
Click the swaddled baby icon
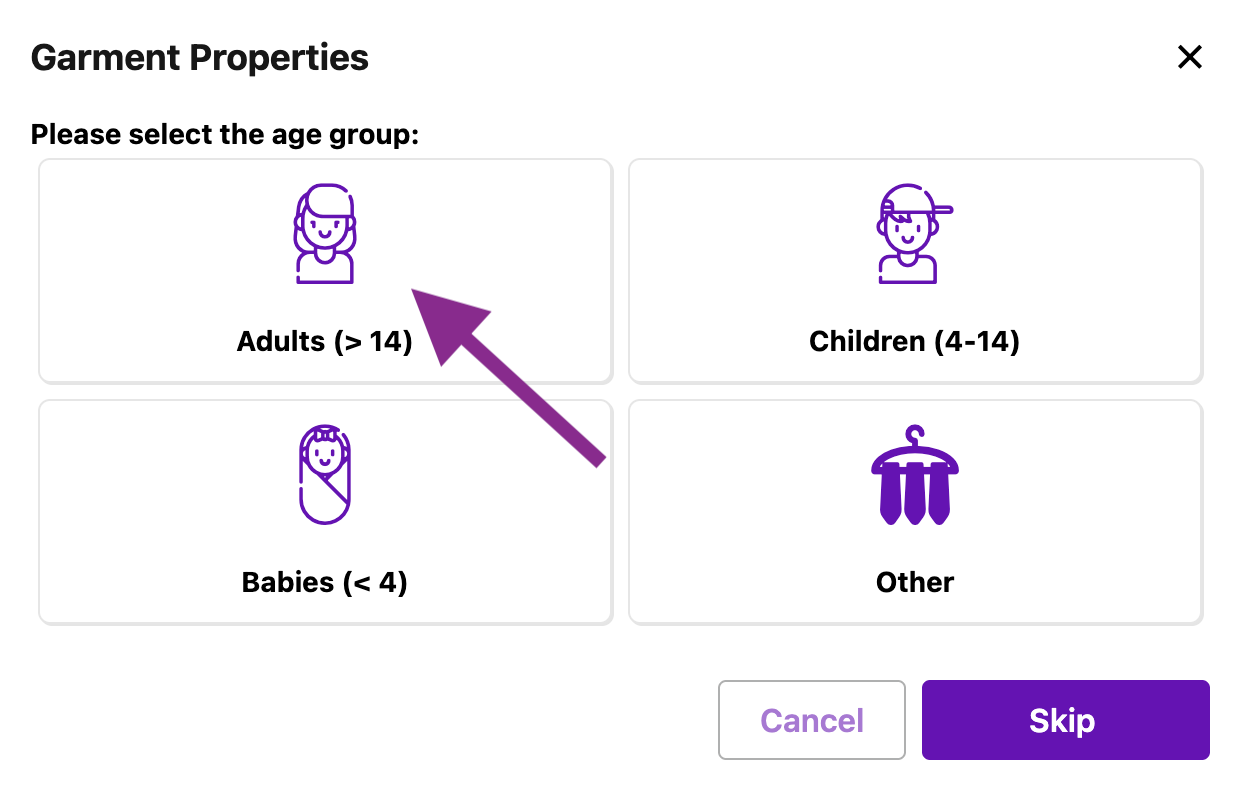pyautogui.click(x=324, y=474)
